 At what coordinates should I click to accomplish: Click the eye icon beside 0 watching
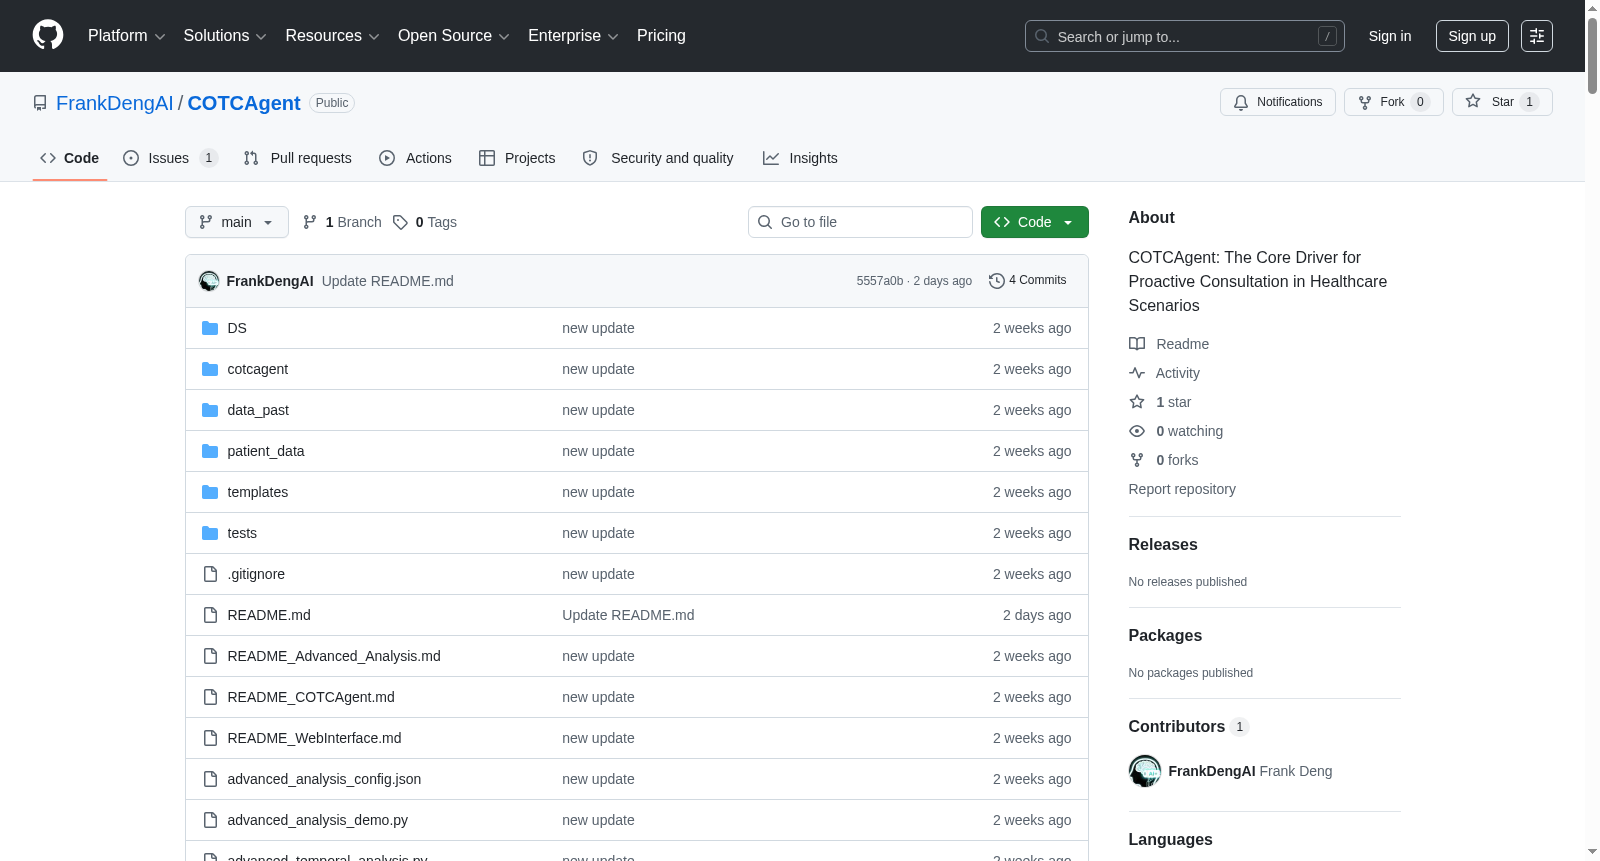(1137, 431)
